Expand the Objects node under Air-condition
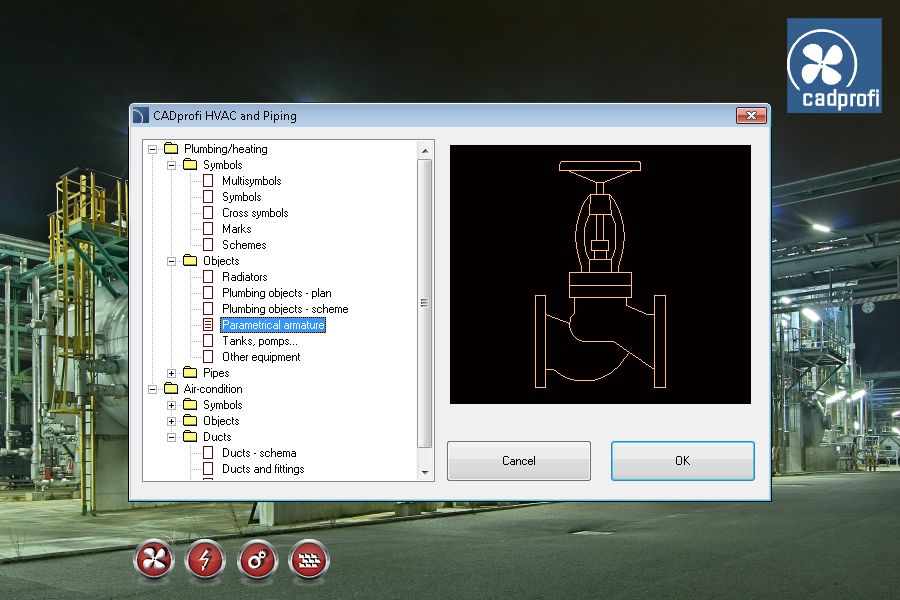This screenshot has height=600, width=900. coord(171,421)
